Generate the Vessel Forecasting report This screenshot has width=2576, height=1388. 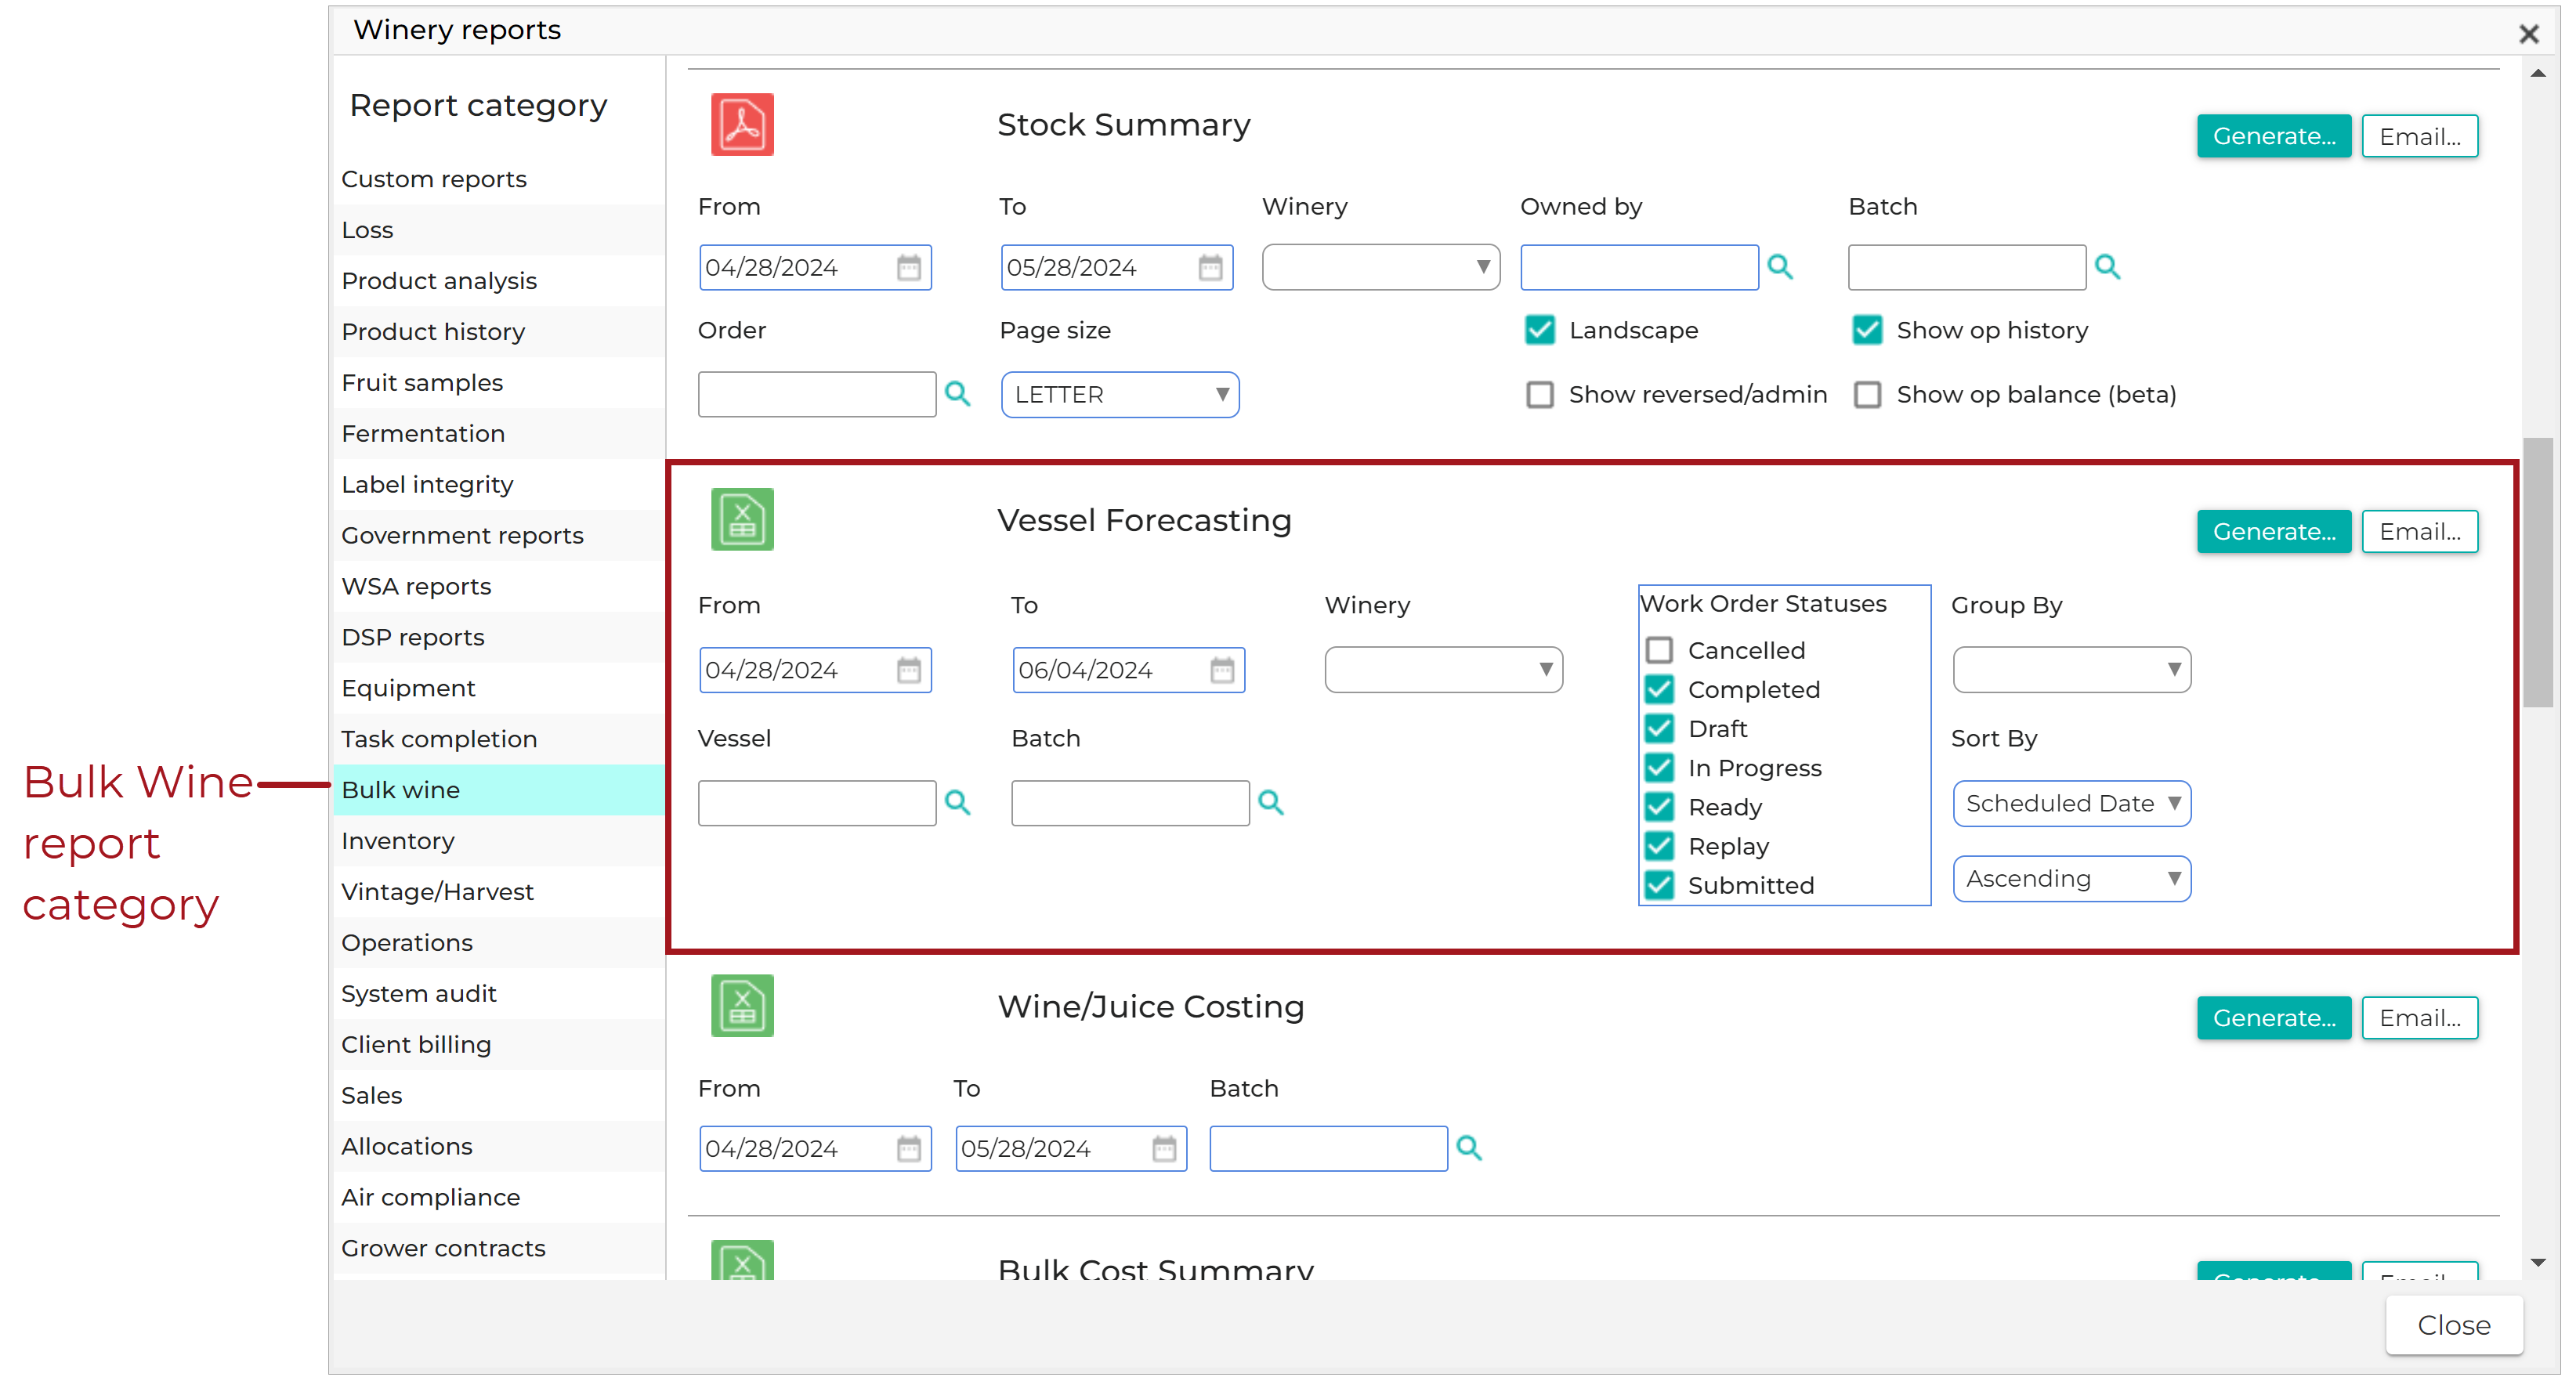2274,532
